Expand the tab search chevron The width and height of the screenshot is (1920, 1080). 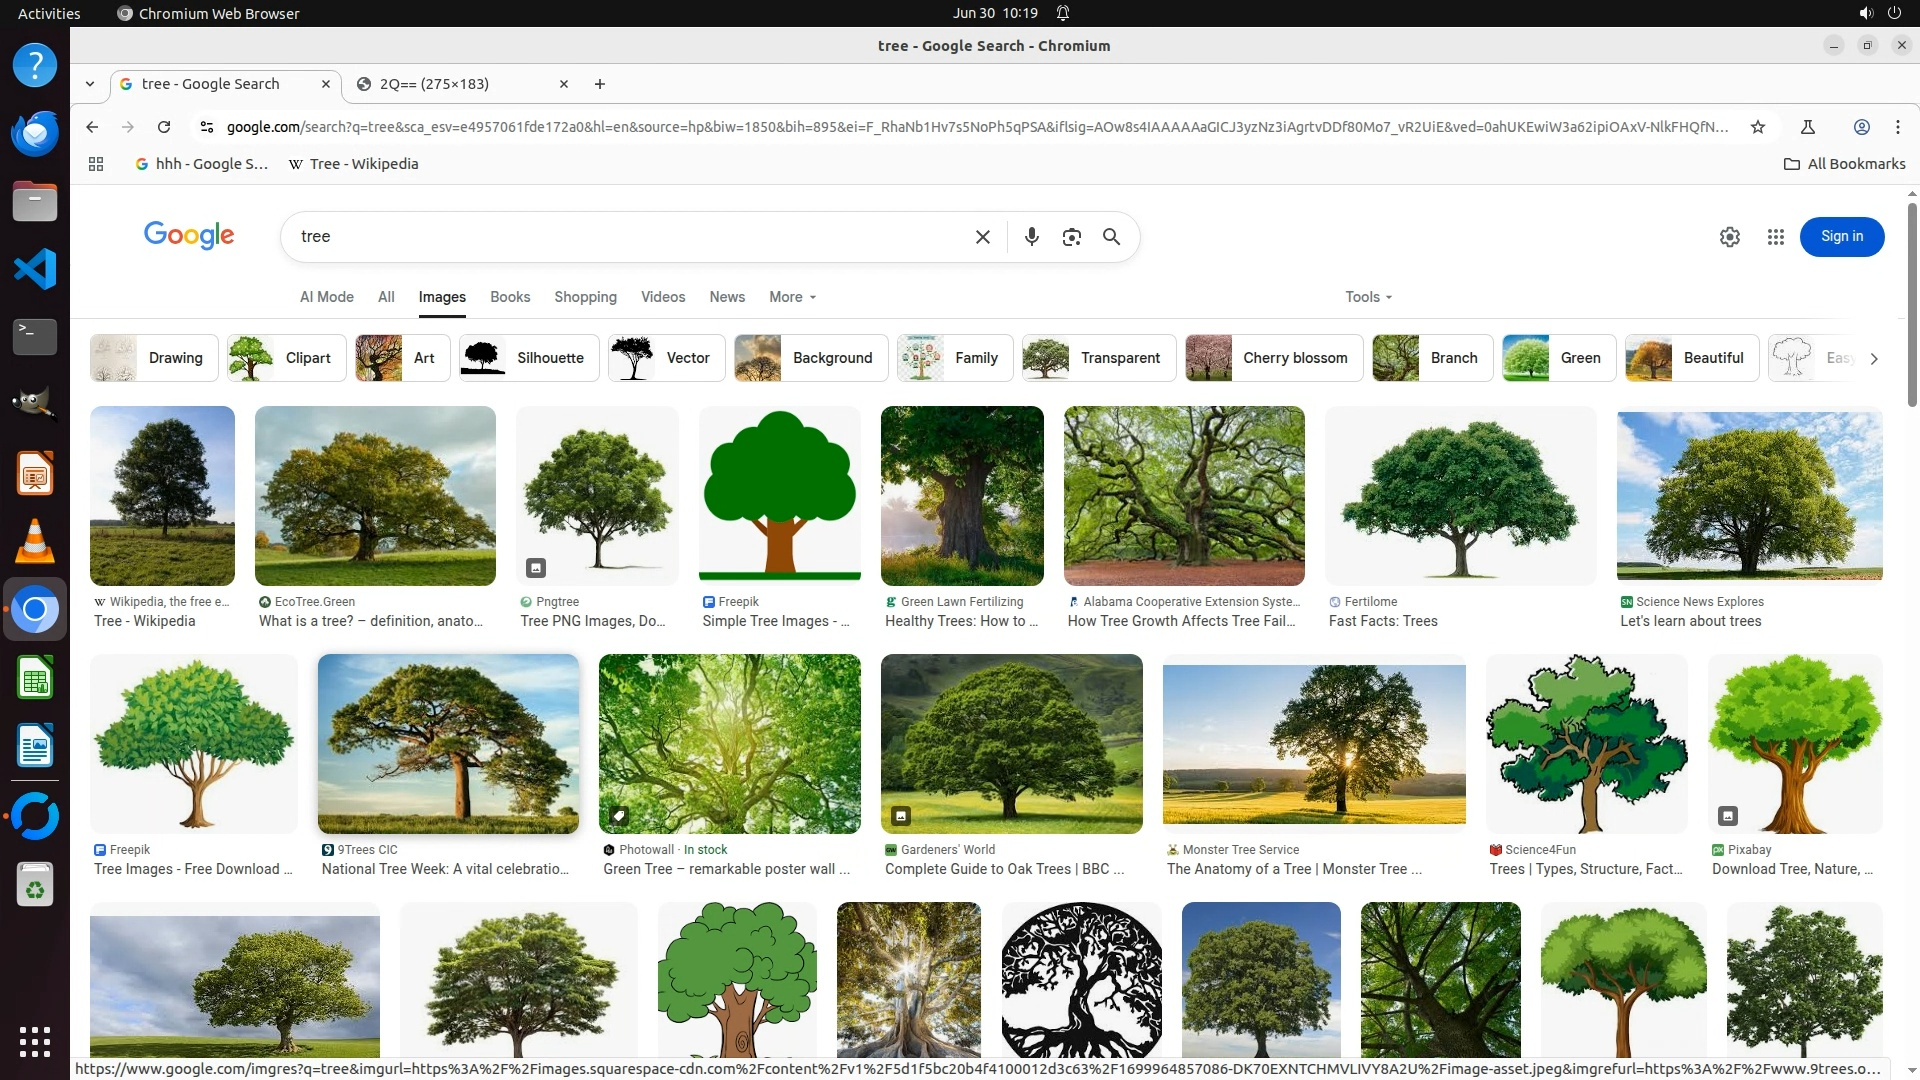[90, 84]
